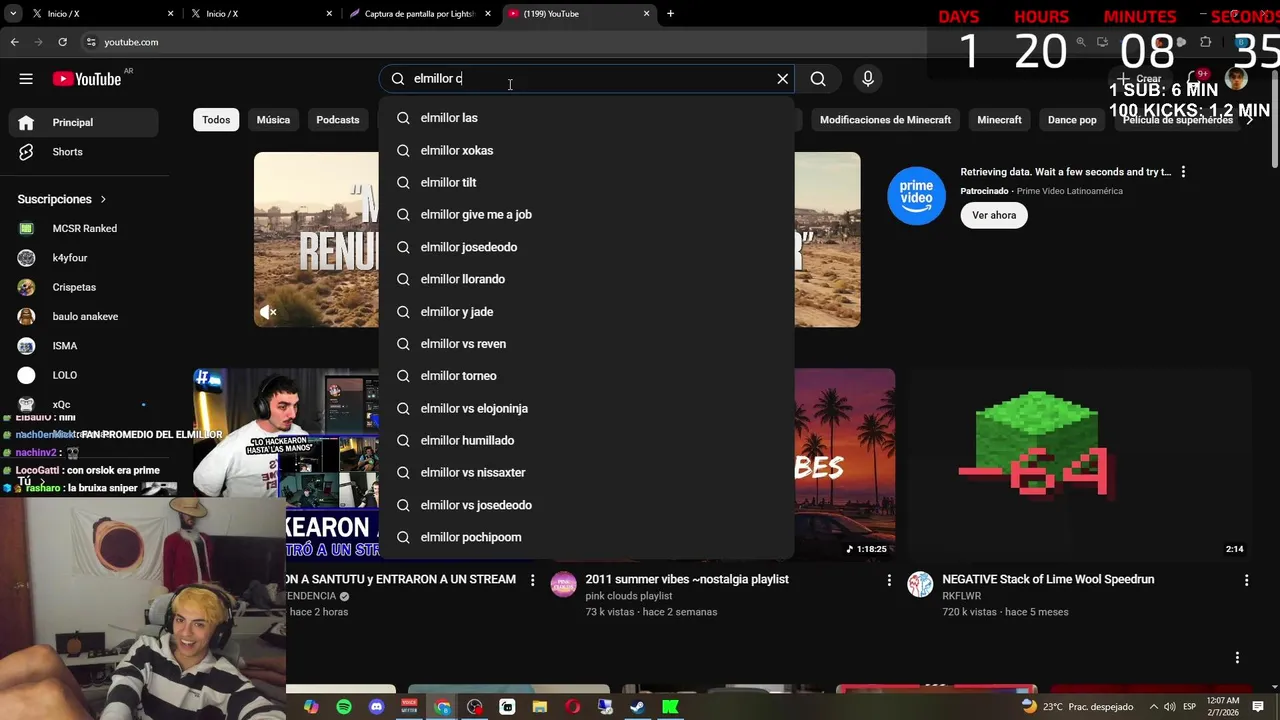Expand the Suscripciones section
Image resolution: width=1280 pixels, height=720 pixels.
click(62, 199)
